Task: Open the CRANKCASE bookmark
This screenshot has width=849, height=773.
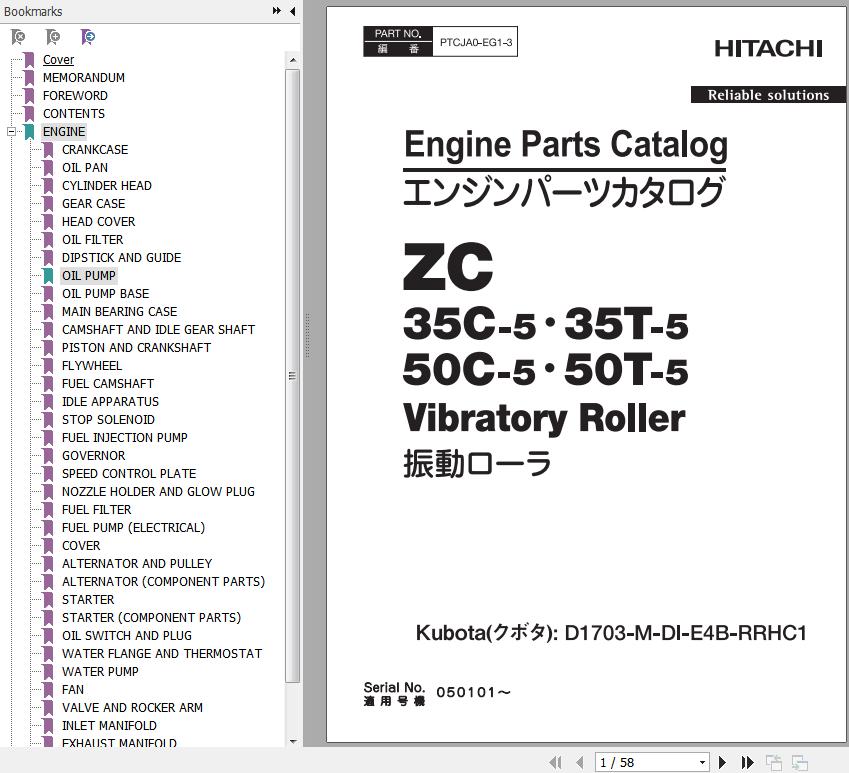Action: [95, 149]
